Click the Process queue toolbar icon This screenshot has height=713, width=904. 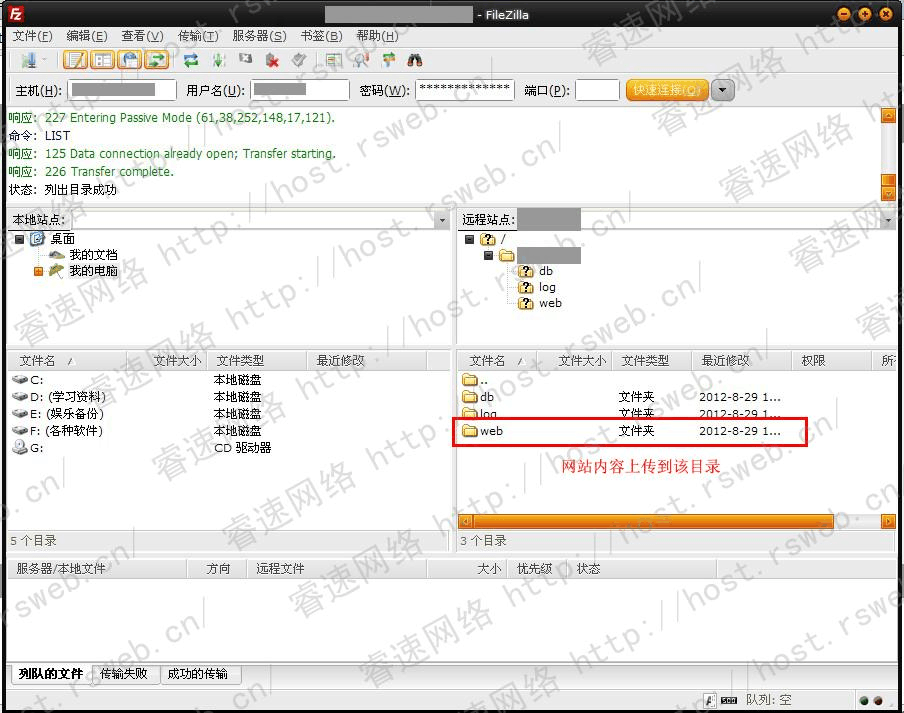pyautogui.click(x=218, y=60)
